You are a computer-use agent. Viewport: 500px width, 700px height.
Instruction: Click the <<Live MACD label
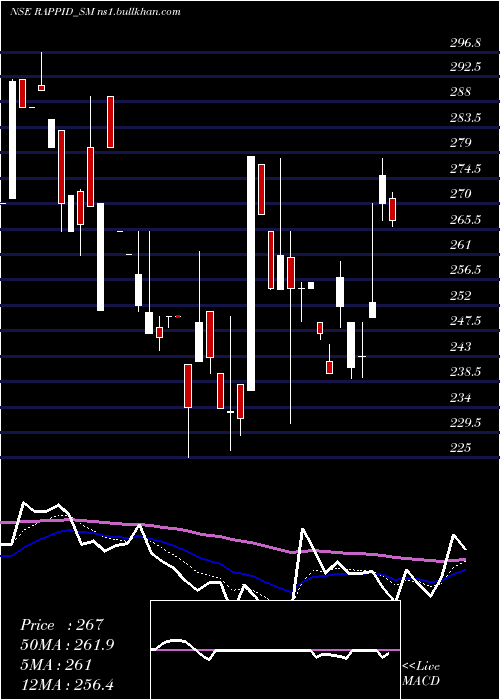[421, 674]
